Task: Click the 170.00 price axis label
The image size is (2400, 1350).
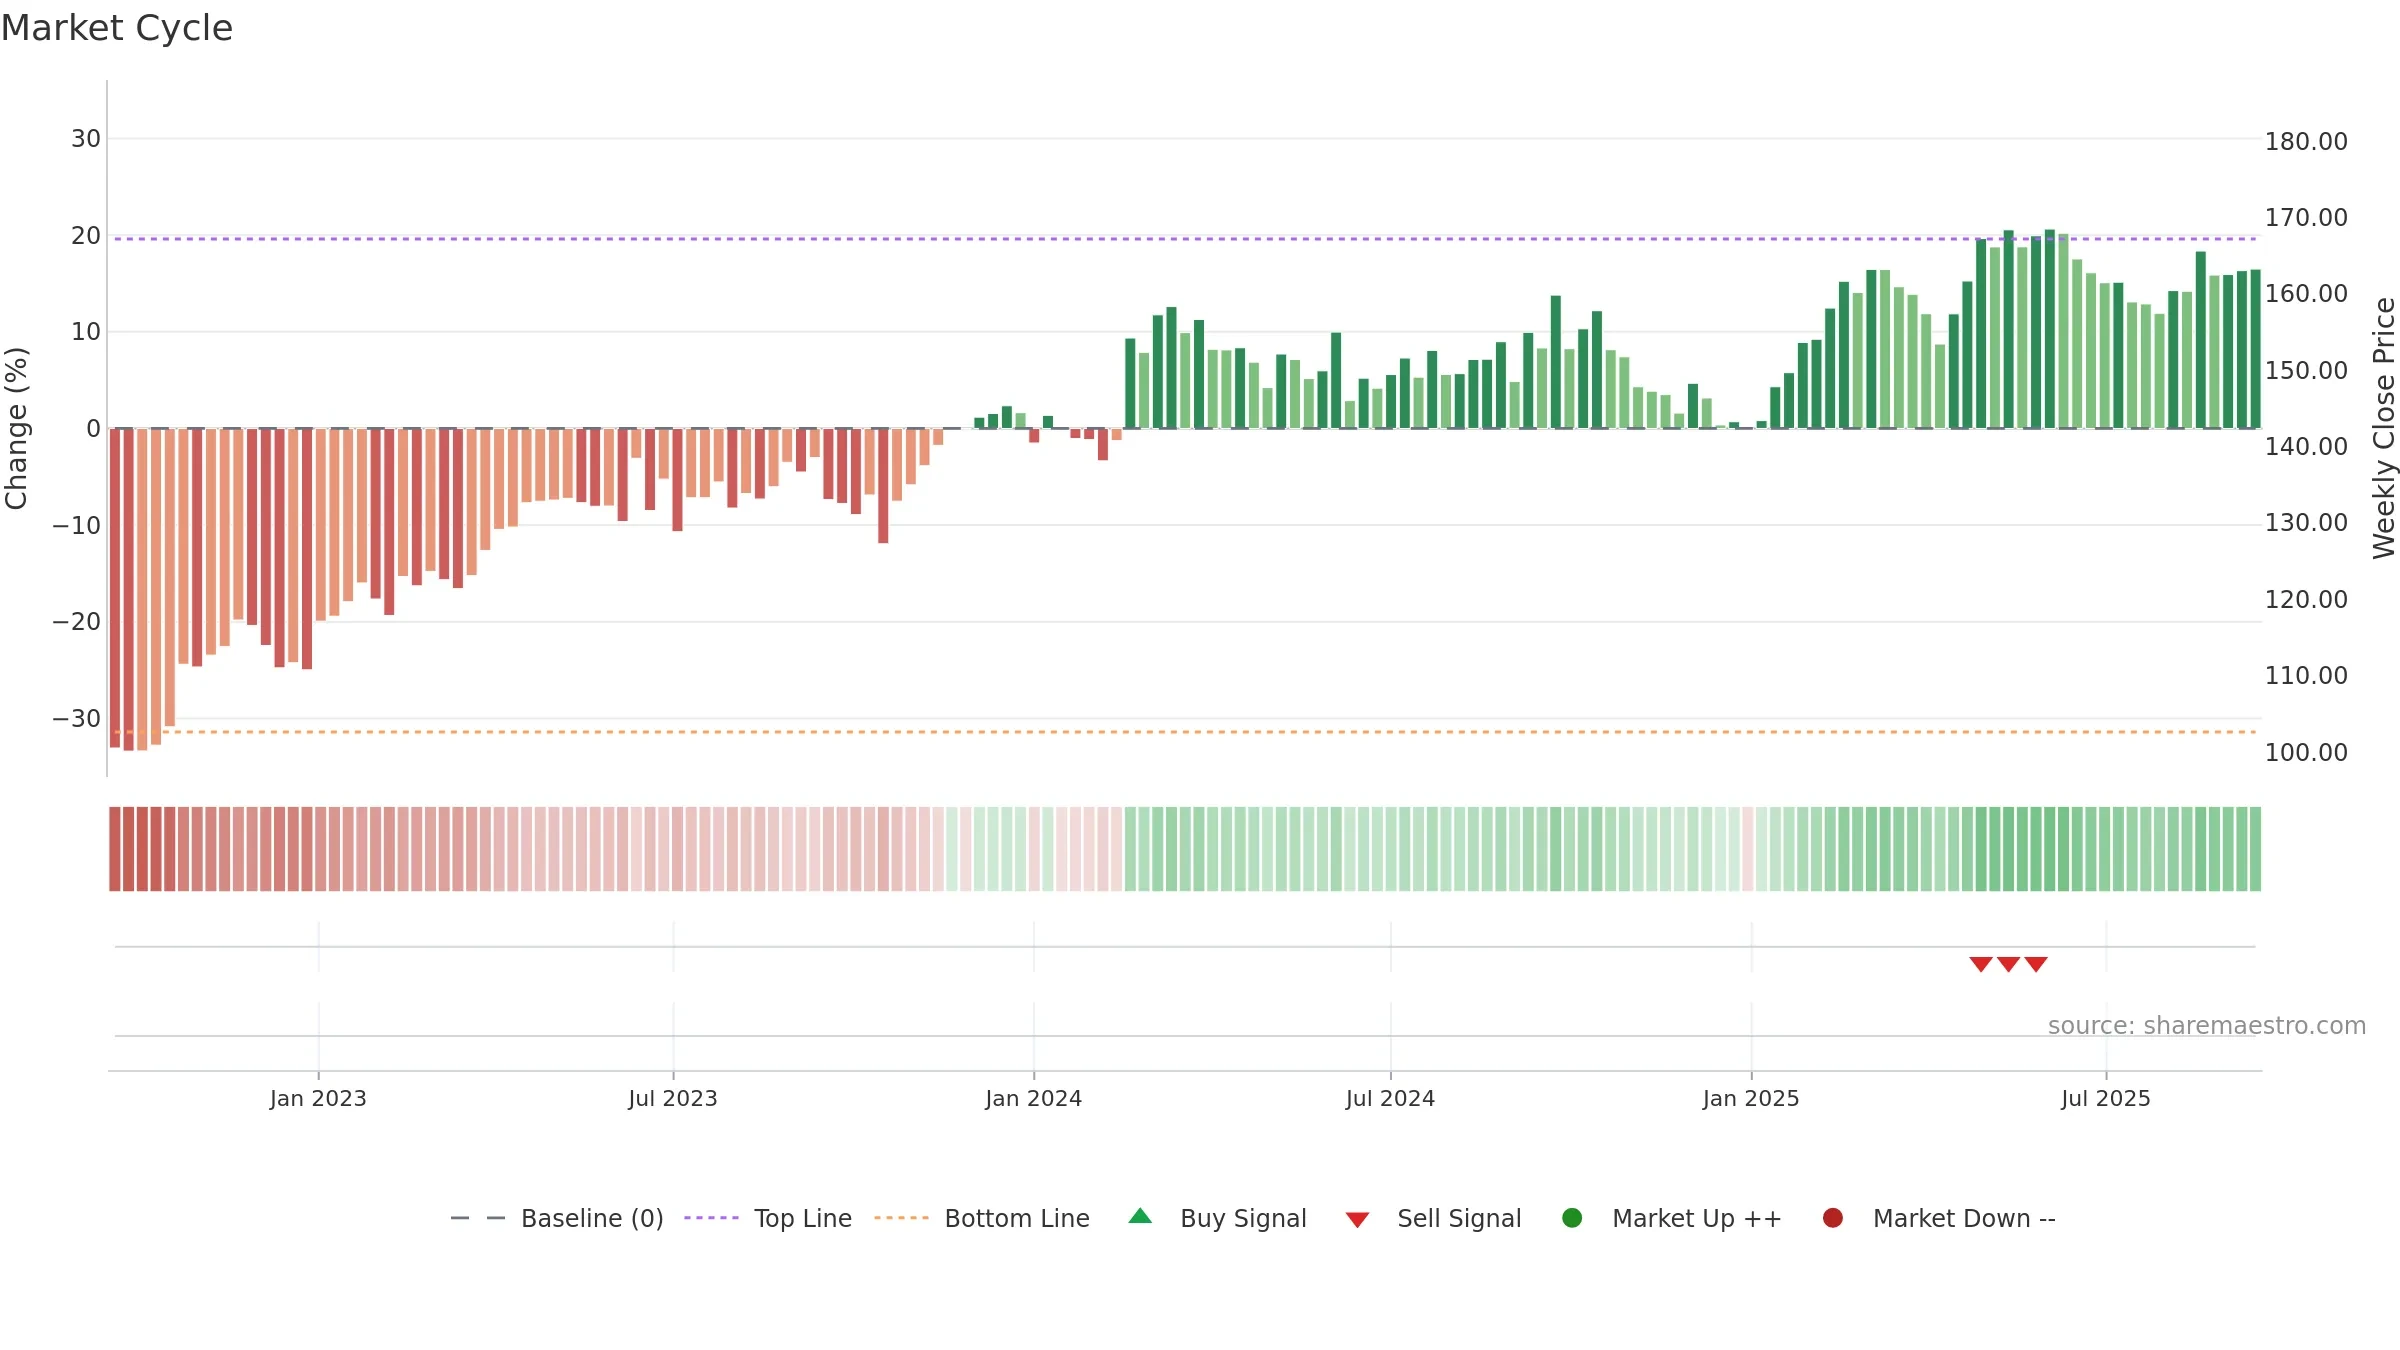Action: [x=2306, y=218]
